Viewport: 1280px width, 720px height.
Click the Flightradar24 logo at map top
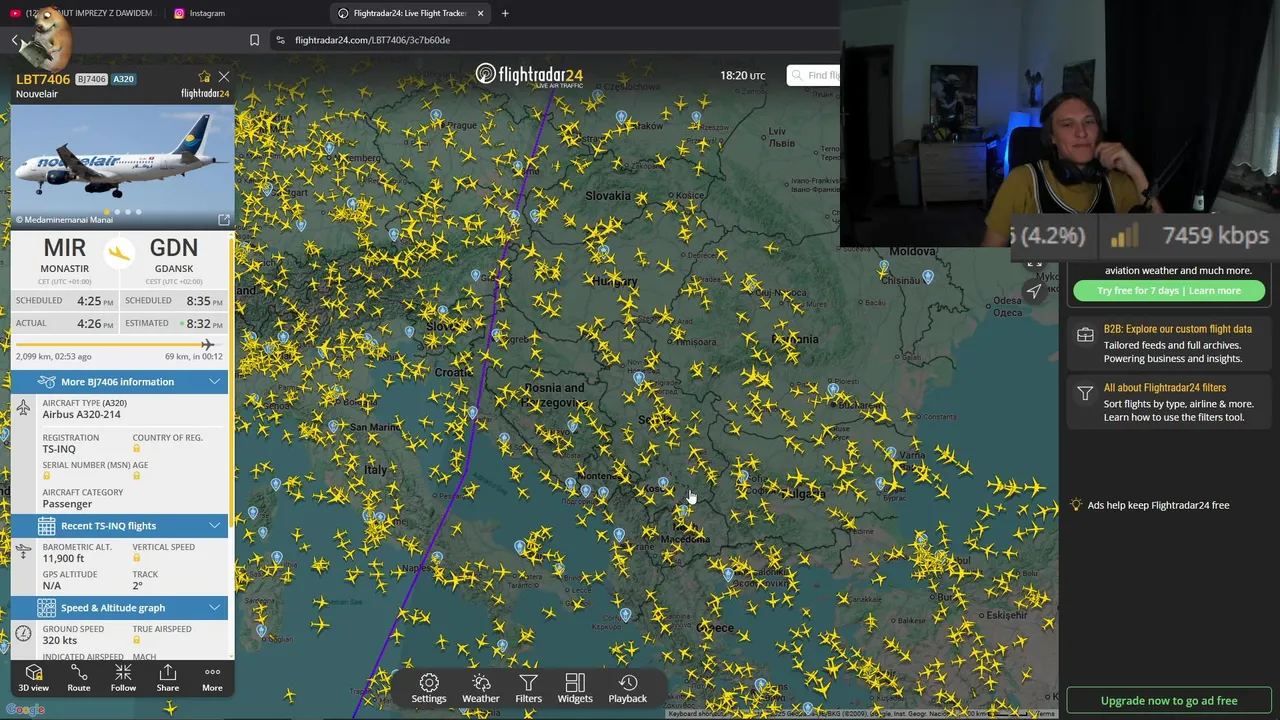[x=529, y=75]
